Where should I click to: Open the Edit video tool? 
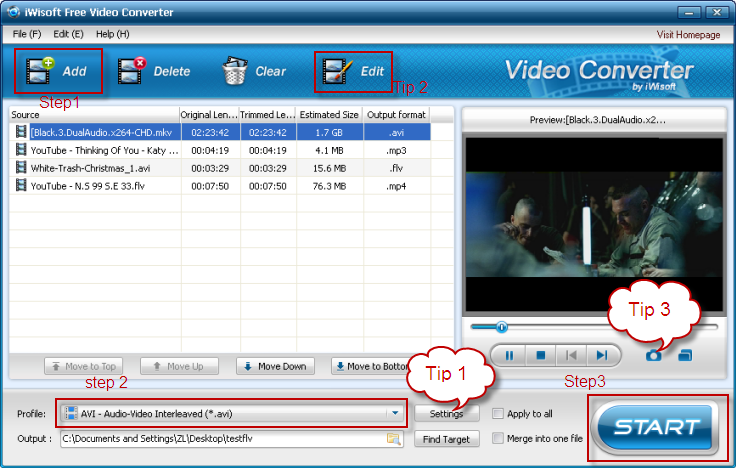(353, 71)
